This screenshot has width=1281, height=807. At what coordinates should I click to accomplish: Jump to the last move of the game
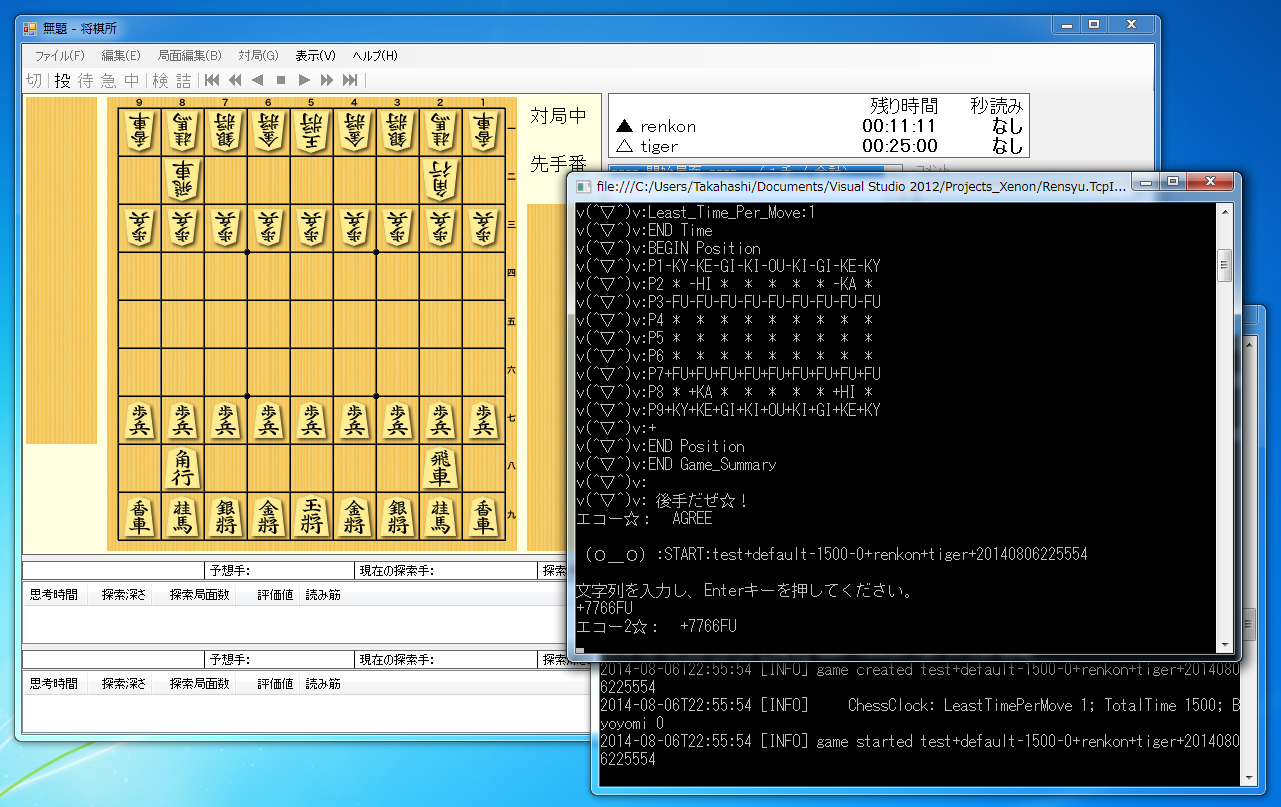[x=350, y=80]
